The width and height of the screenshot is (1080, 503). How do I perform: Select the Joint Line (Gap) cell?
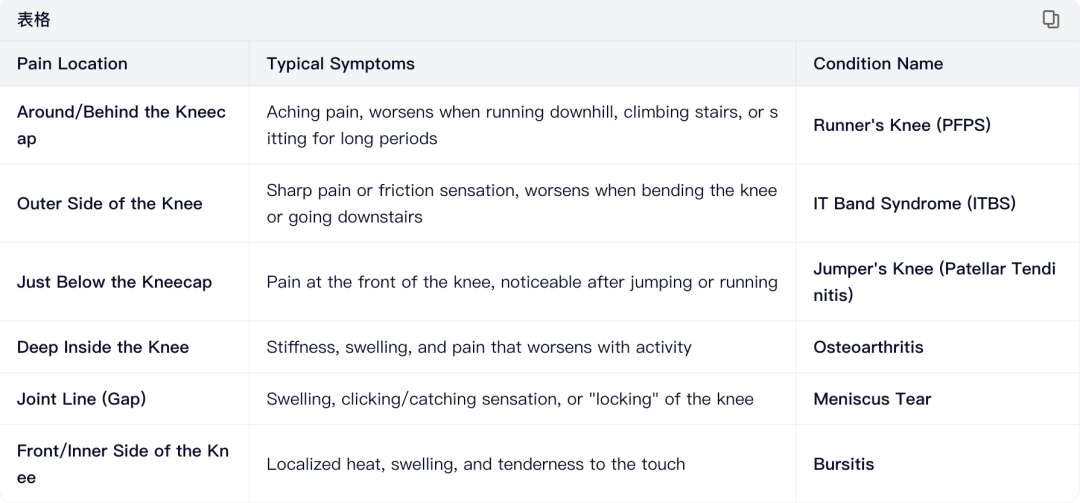coord(81,399)
